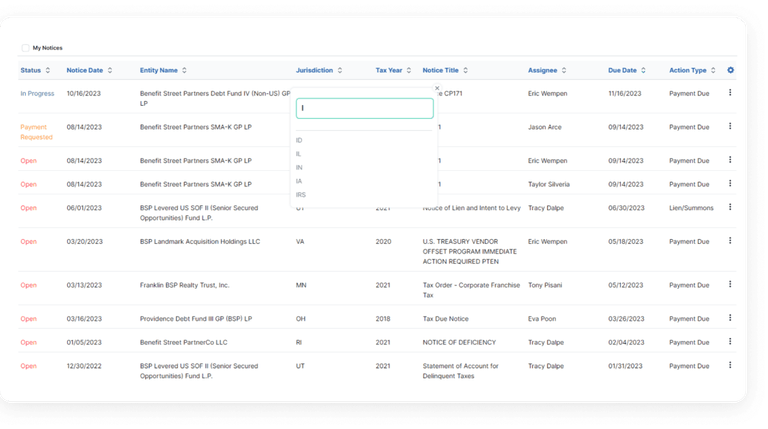This screenshot has width=768, height=429.
Task: Click assignee Taylor Silveria
Action: tap(549, 185)
